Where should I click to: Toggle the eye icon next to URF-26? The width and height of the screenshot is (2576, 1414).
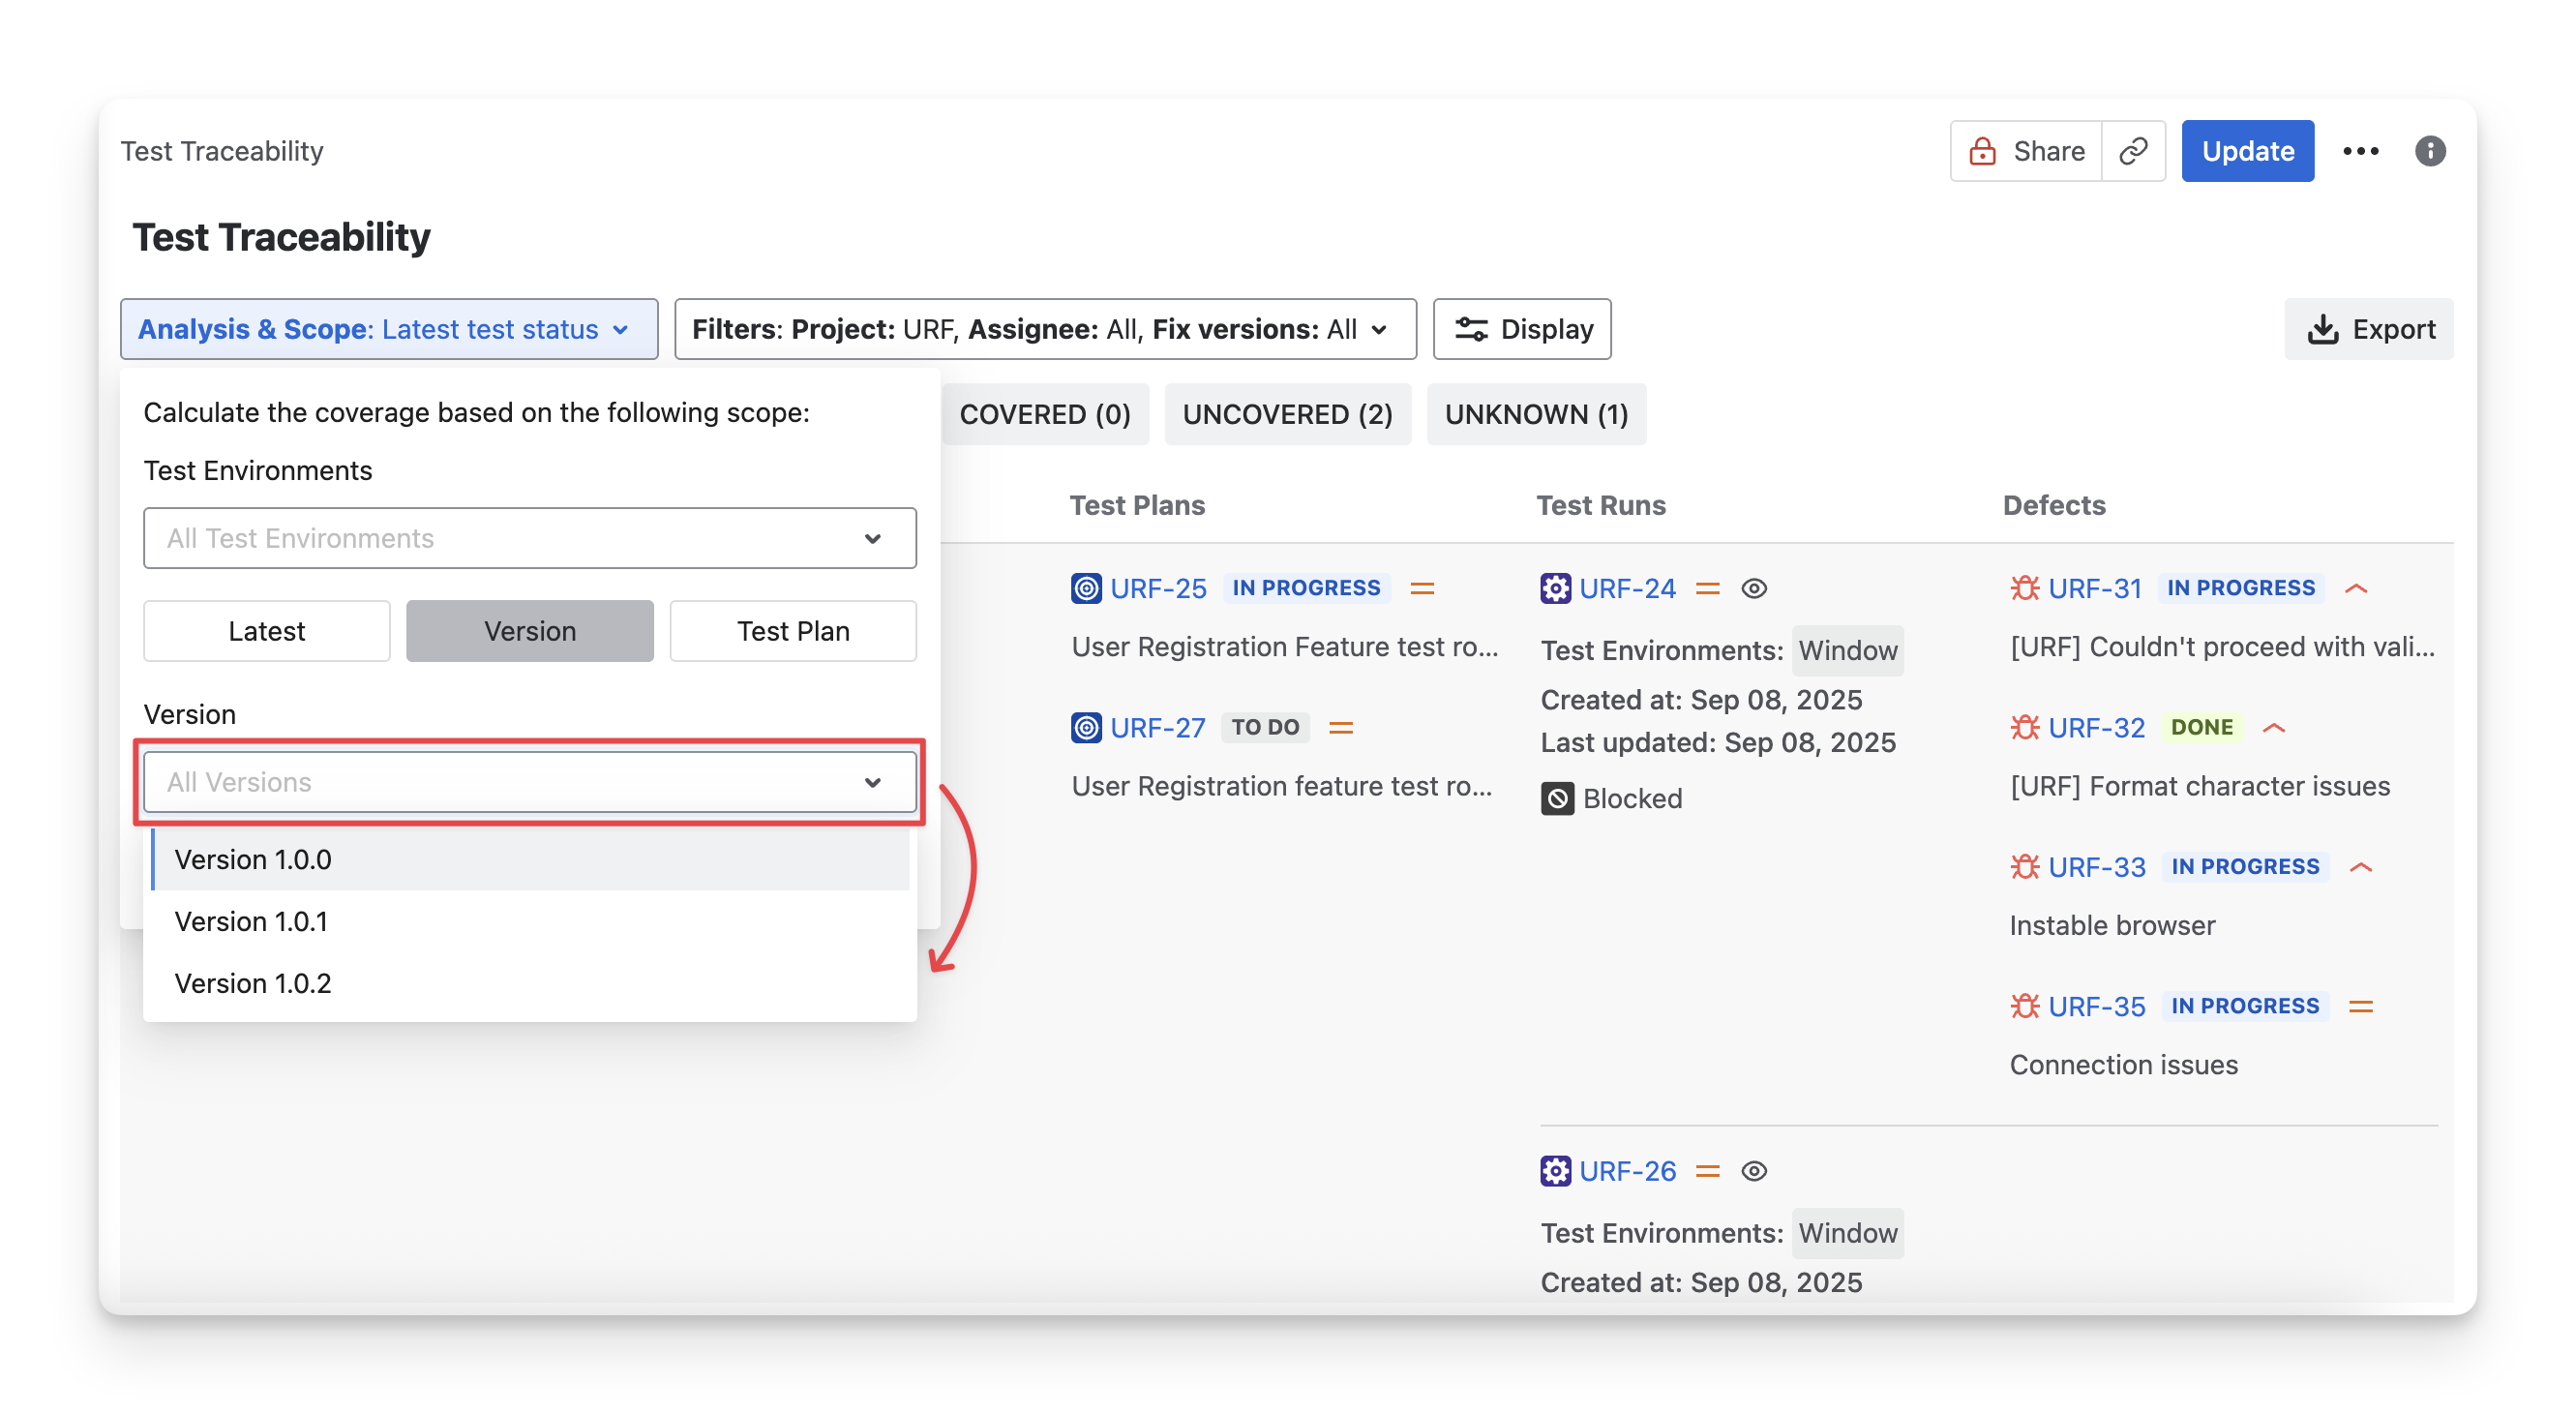[1754, 1171]
